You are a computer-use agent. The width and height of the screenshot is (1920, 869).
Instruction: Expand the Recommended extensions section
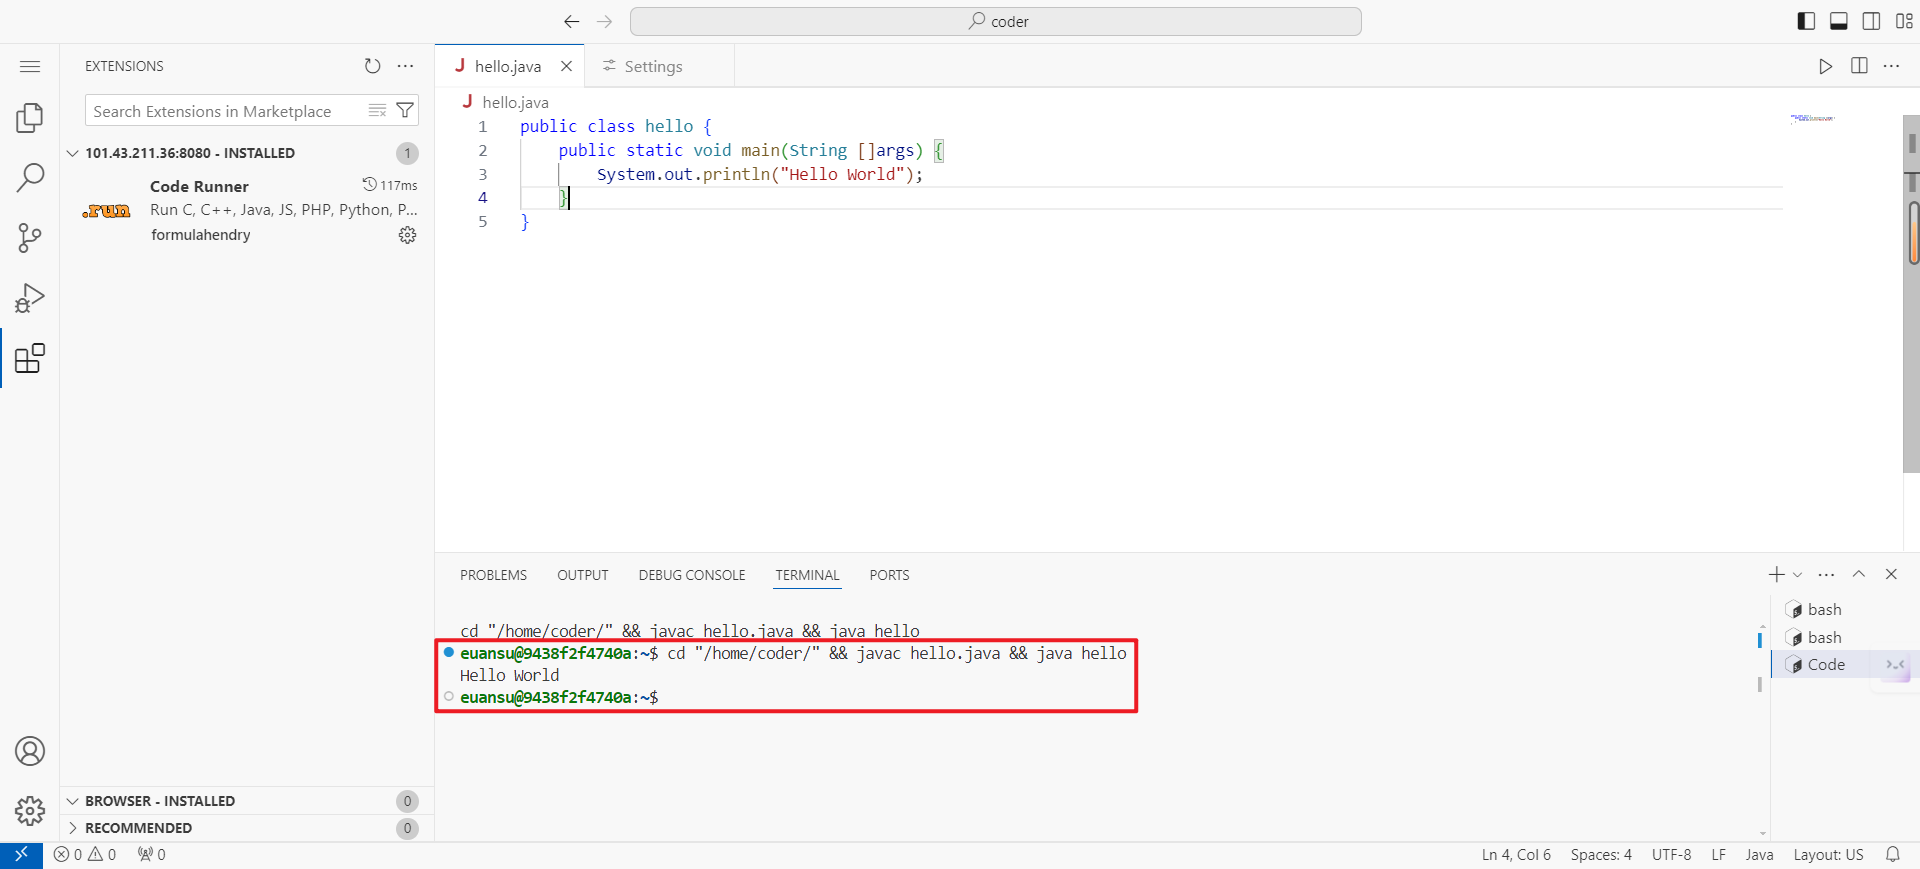click(138, 828)
